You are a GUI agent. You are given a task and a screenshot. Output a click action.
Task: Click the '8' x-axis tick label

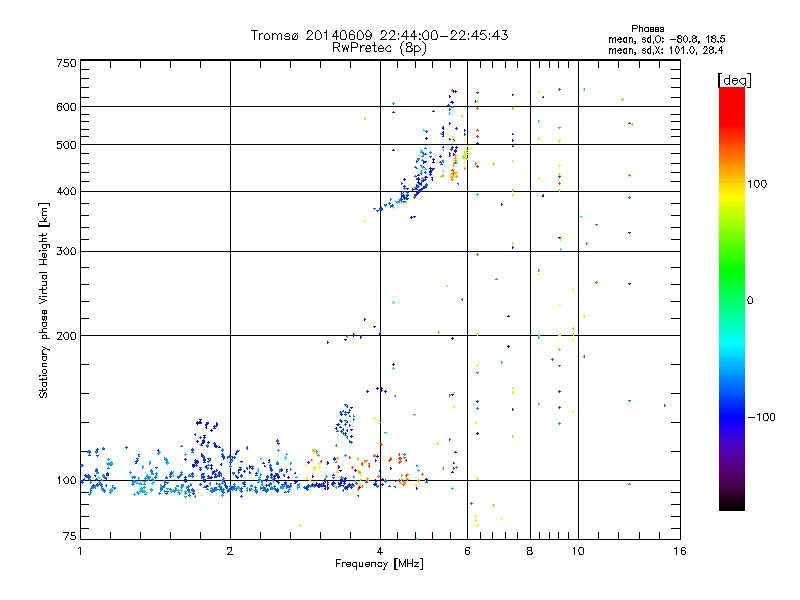(x=530, y=551)
